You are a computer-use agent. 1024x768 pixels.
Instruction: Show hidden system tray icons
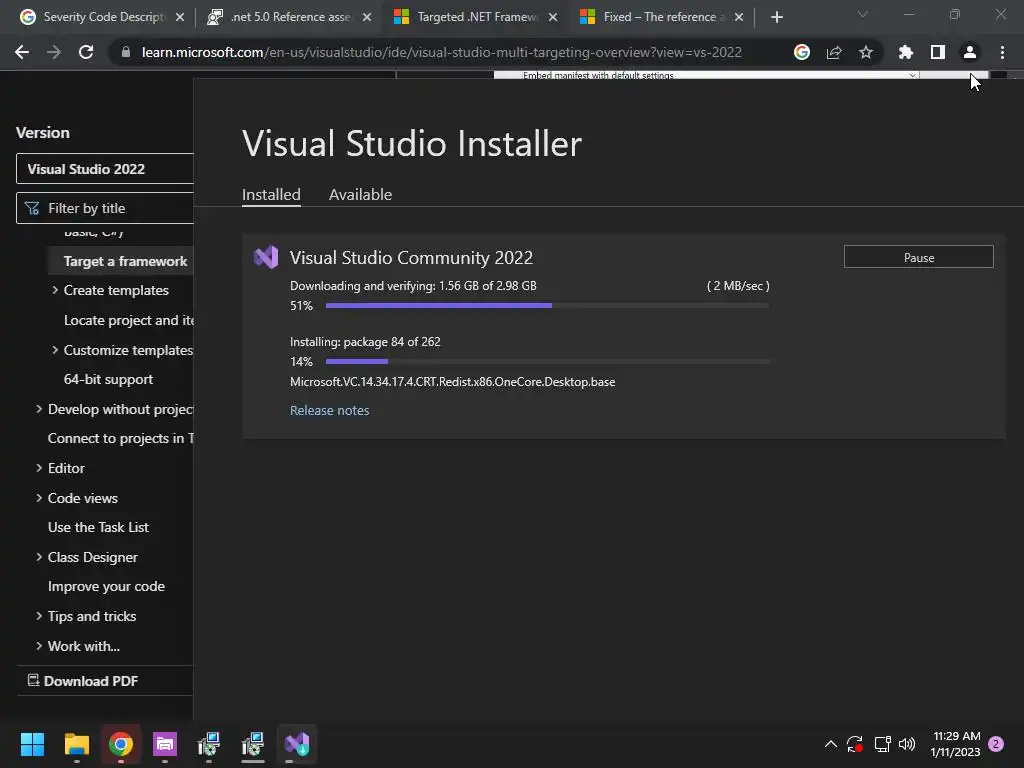tap(831, 744)
